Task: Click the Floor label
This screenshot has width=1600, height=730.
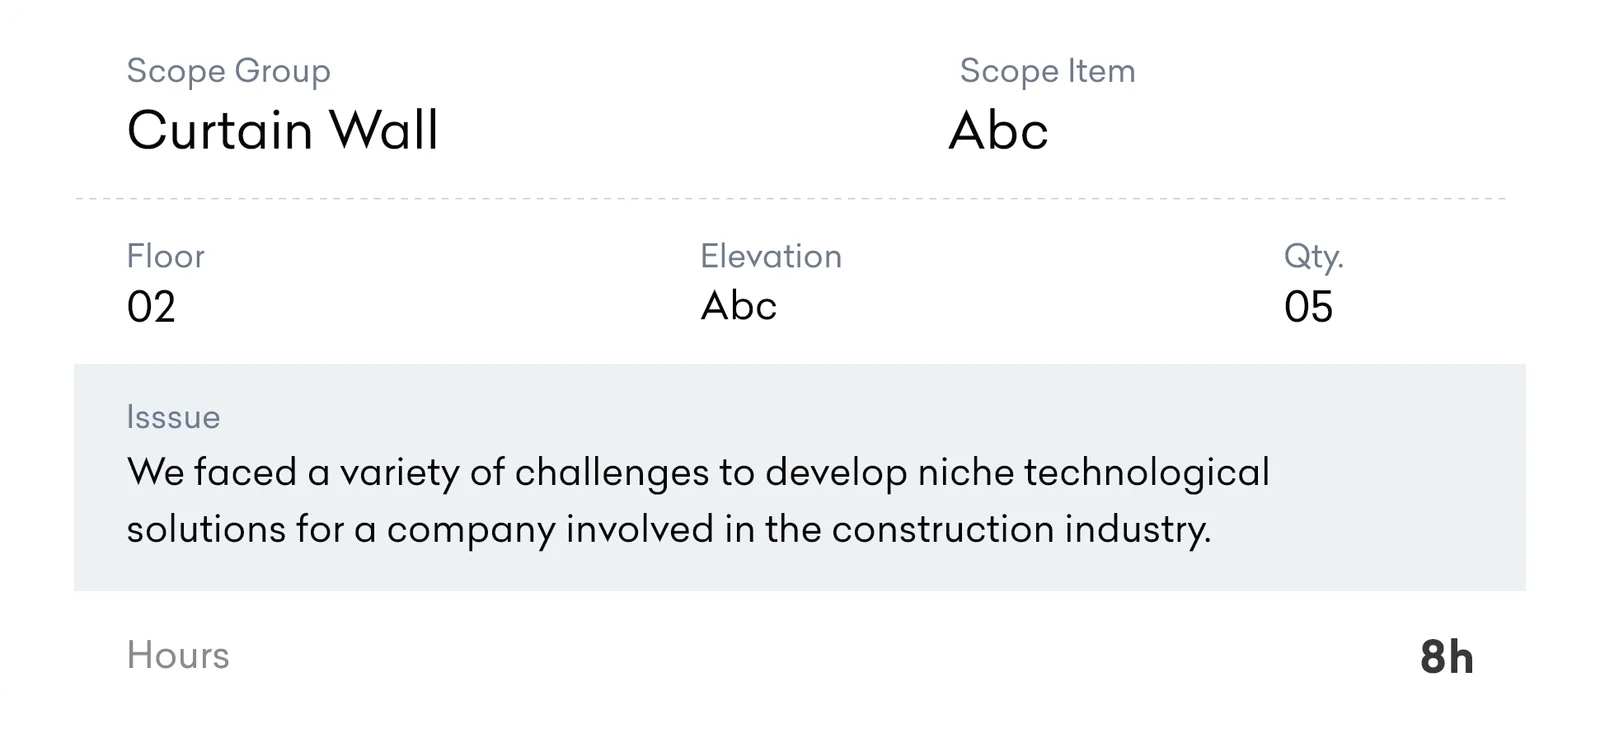Action: click(165, 256)
